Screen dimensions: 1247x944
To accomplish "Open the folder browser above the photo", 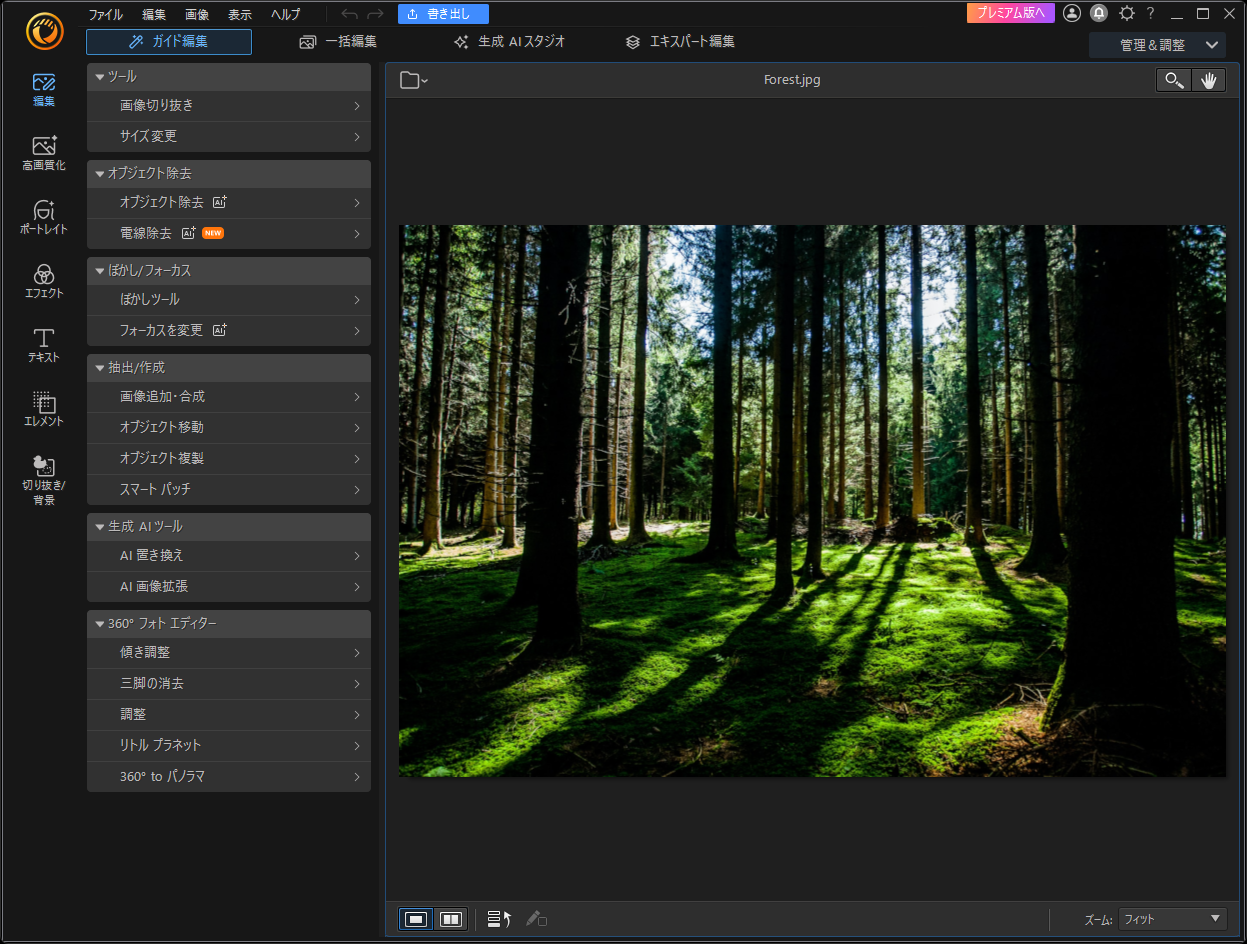I will 412,79.
